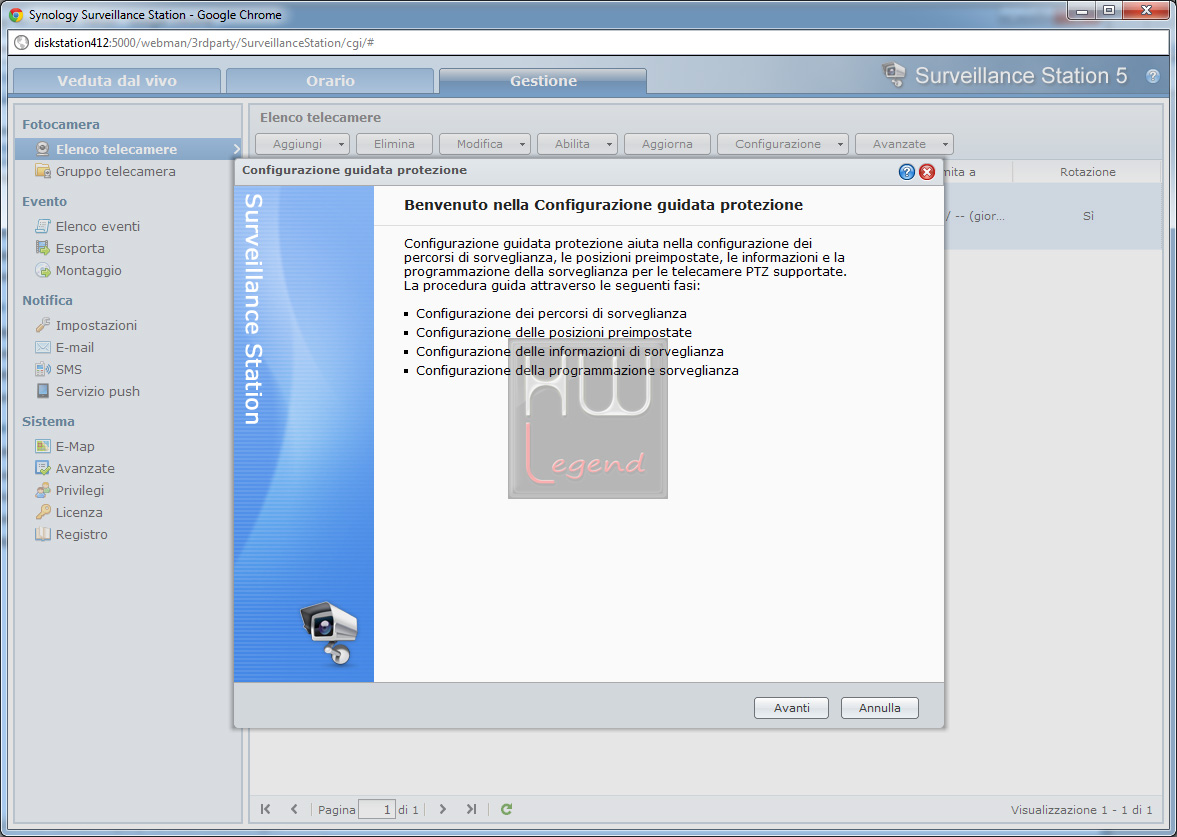Click the Chrome logo in the title bar
This screenshot has width=1177, height=837.
(x=16, y=14)
